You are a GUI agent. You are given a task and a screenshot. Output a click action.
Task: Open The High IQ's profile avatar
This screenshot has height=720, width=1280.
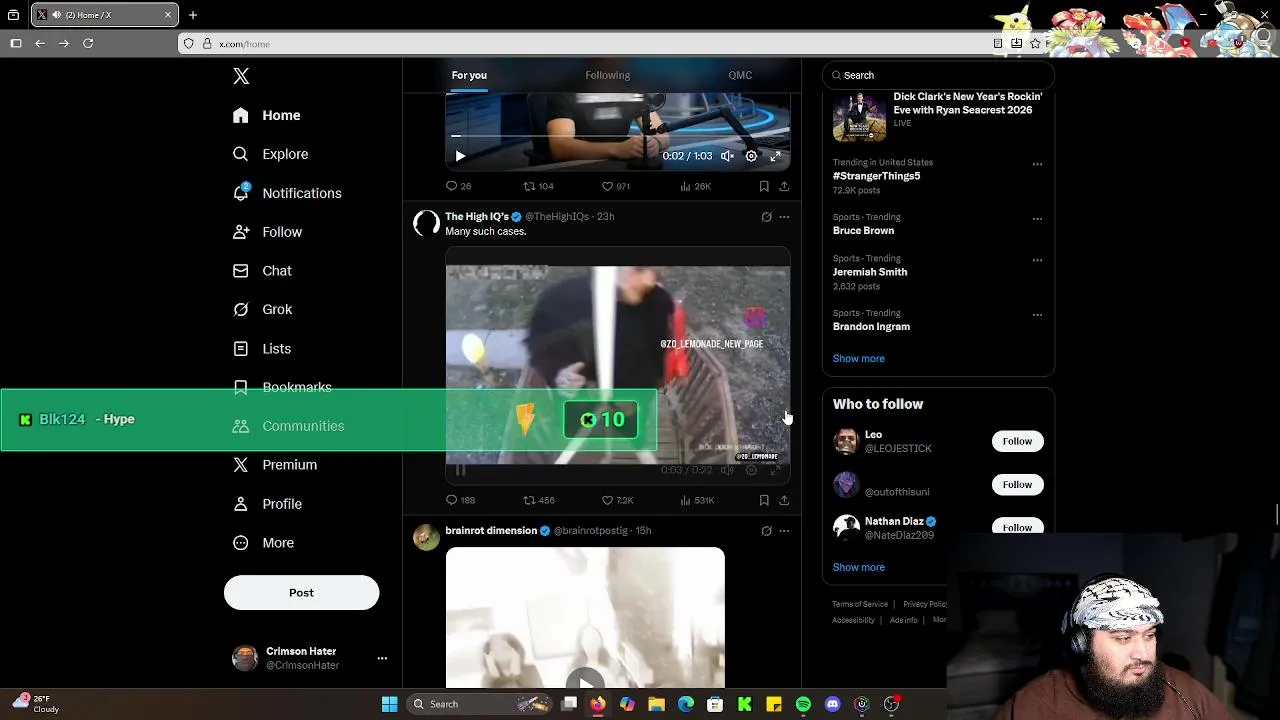426,224
